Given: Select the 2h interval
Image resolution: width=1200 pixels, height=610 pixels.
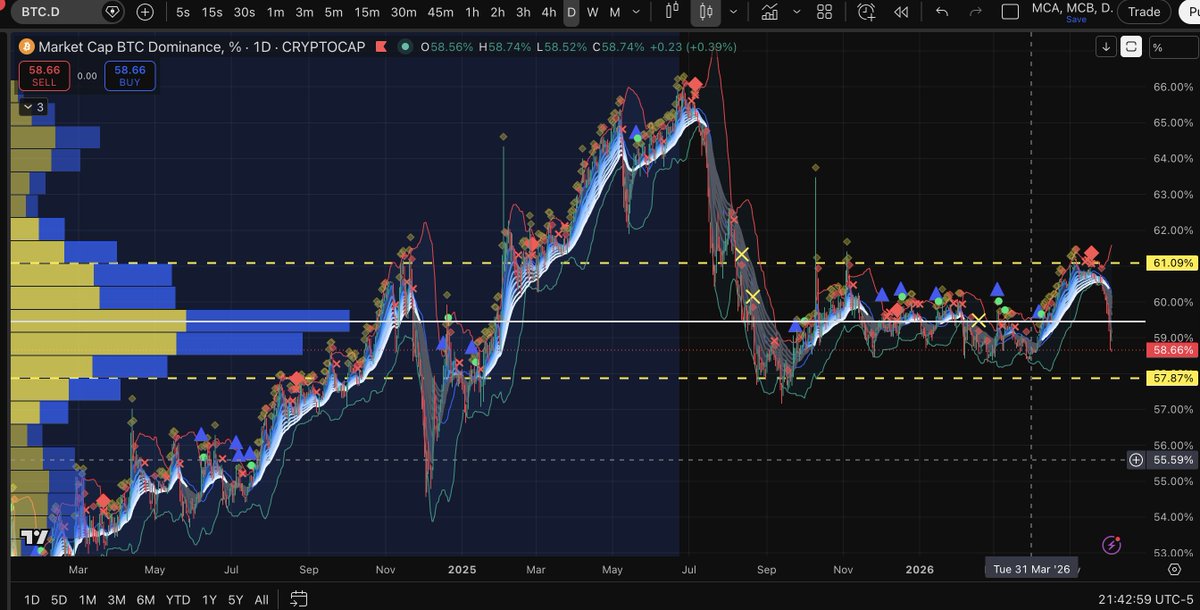Looking at the screenshot, I should pos(498,12).
